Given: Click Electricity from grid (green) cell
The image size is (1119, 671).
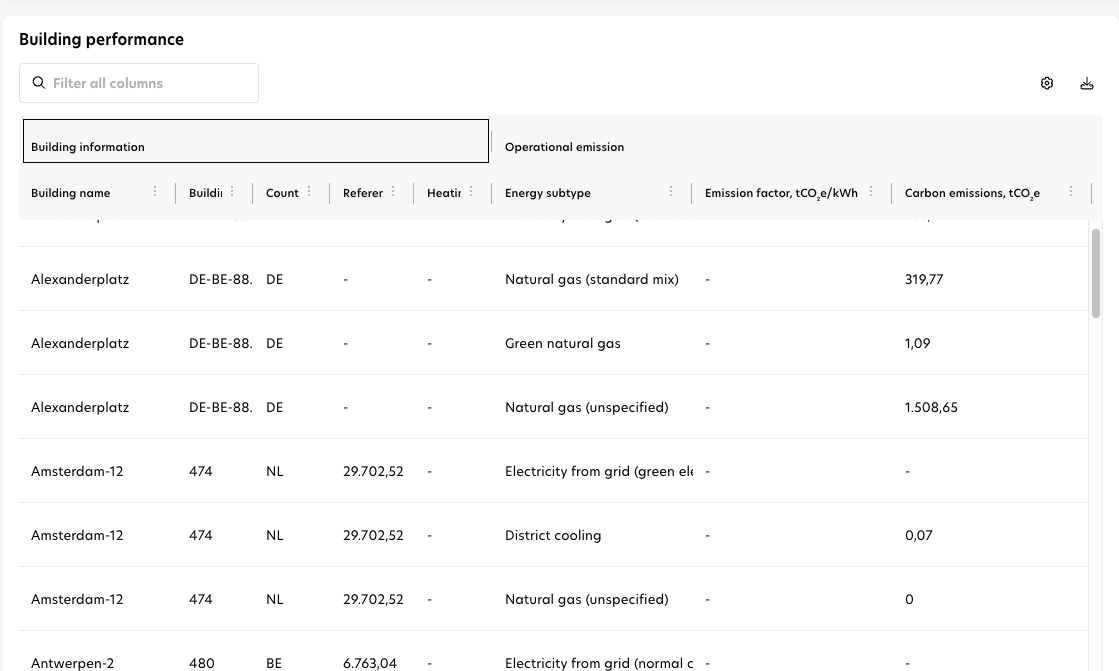Looking at the screenshot, I should tap(598, 471).
